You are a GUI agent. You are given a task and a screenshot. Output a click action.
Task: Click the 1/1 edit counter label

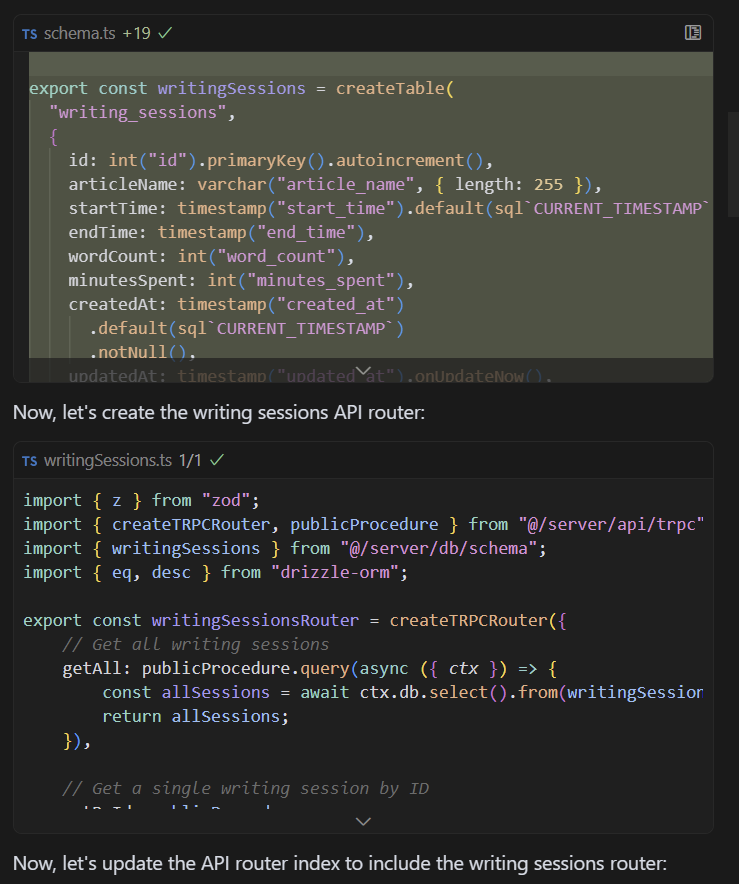tap(191, 461)
